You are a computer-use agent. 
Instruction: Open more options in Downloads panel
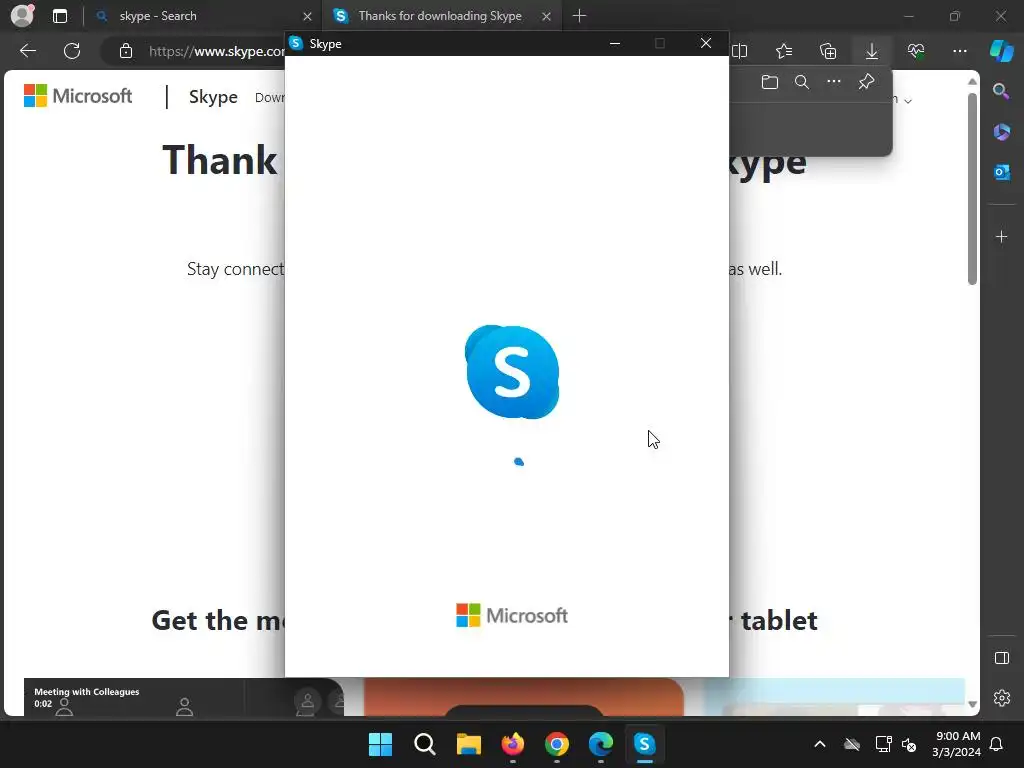(834, 82)
